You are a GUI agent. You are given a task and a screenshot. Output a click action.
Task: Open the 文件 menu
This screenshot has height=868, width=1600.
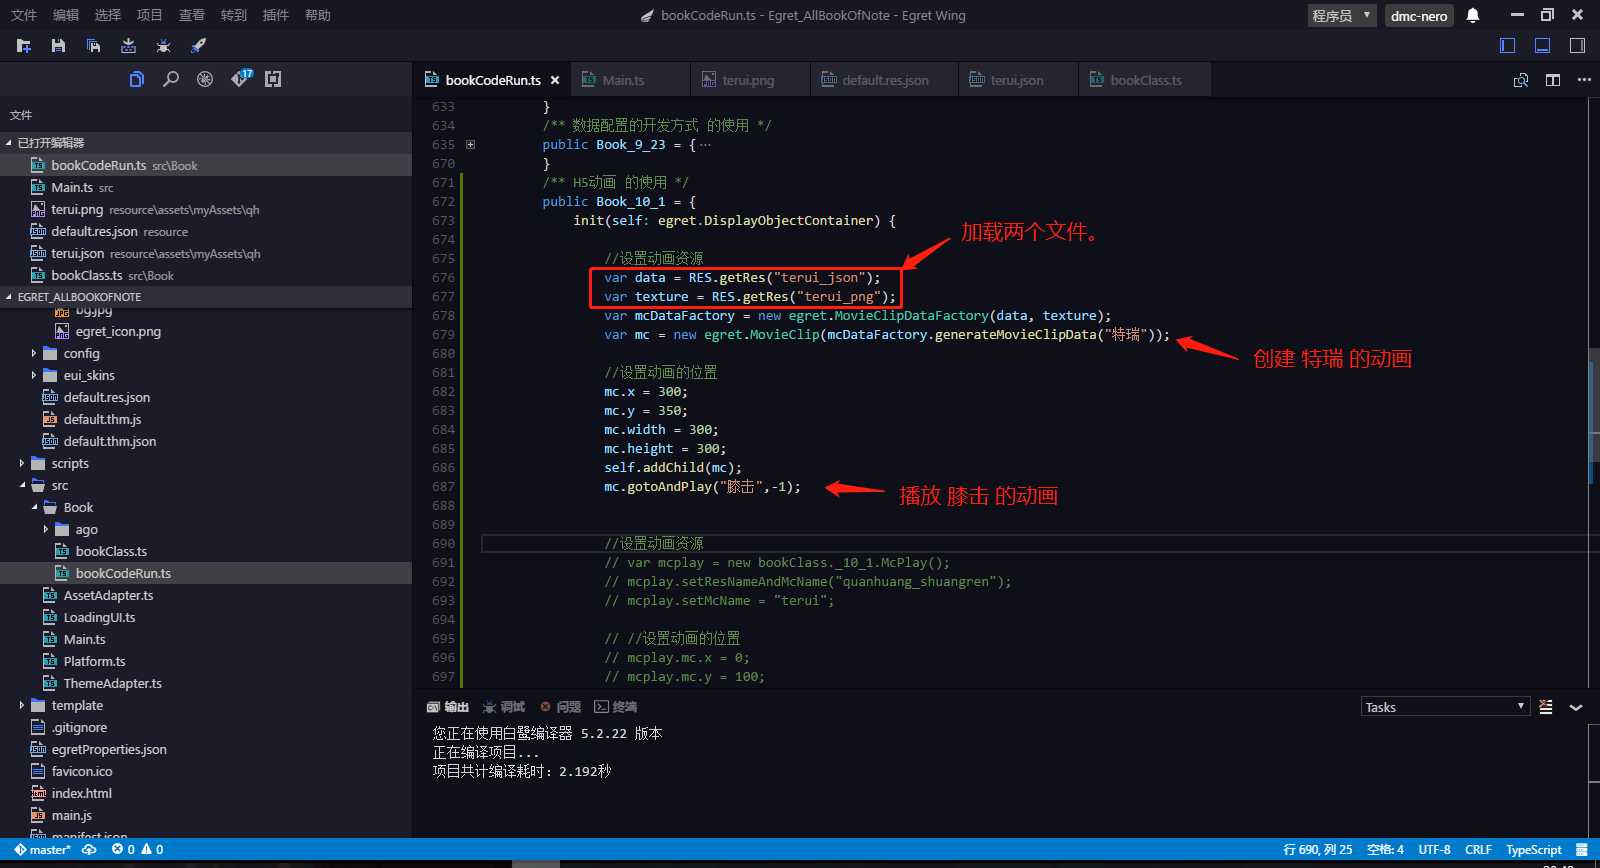click(24, 15)
